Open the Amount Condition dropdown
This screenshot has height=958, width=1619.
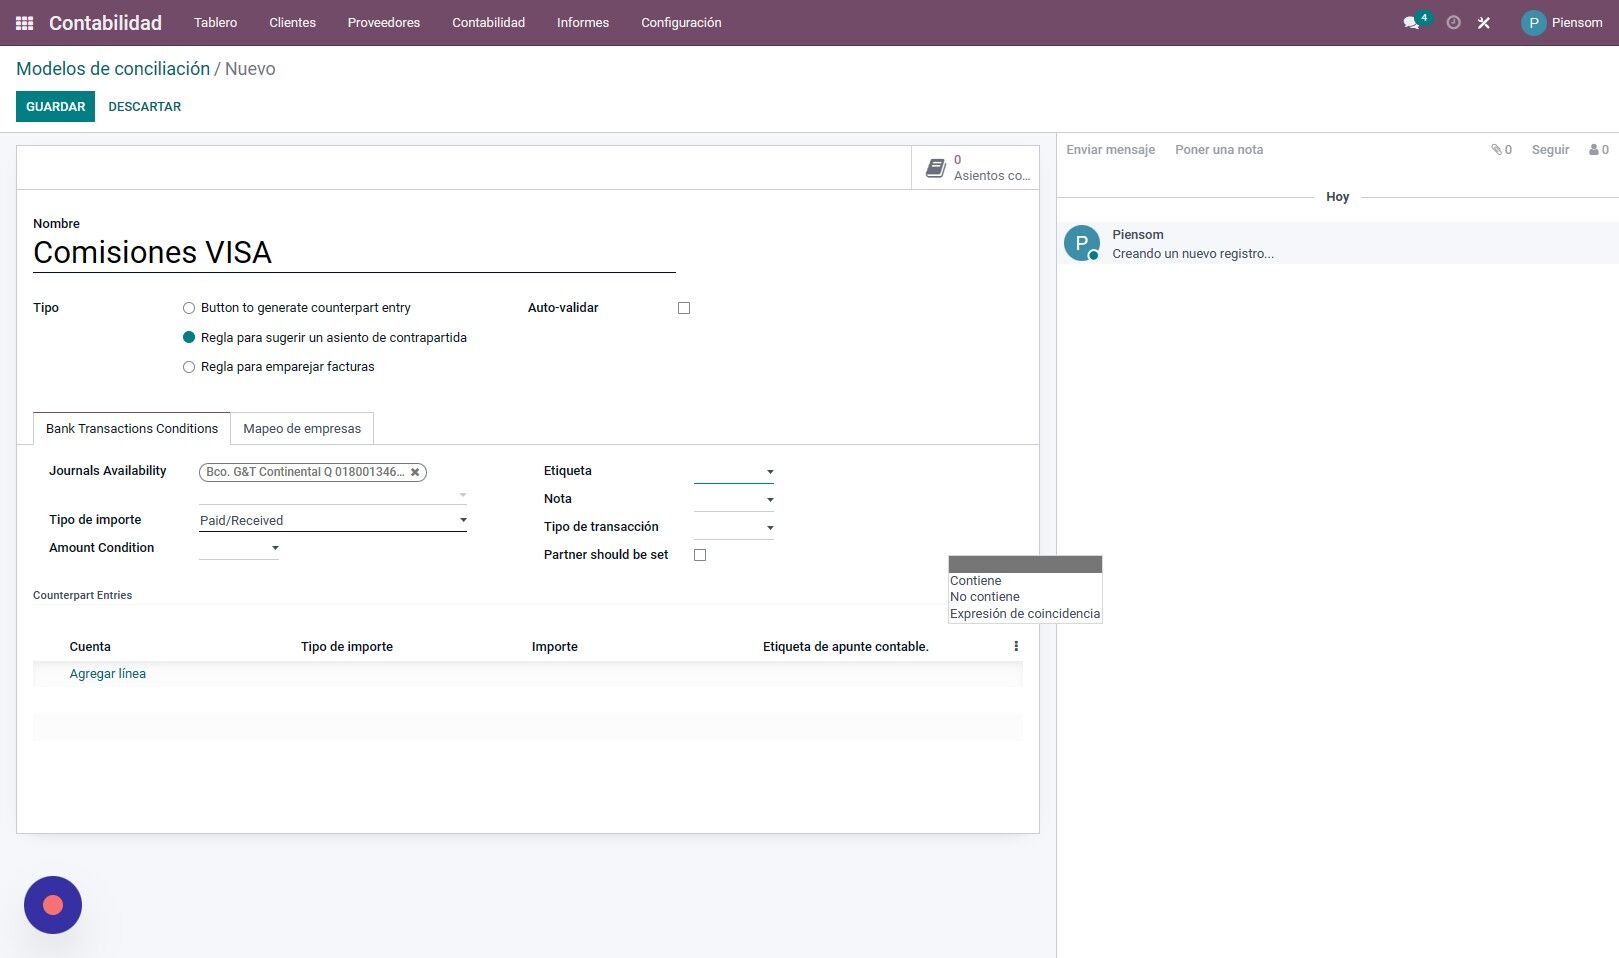(x=239, y=548)
